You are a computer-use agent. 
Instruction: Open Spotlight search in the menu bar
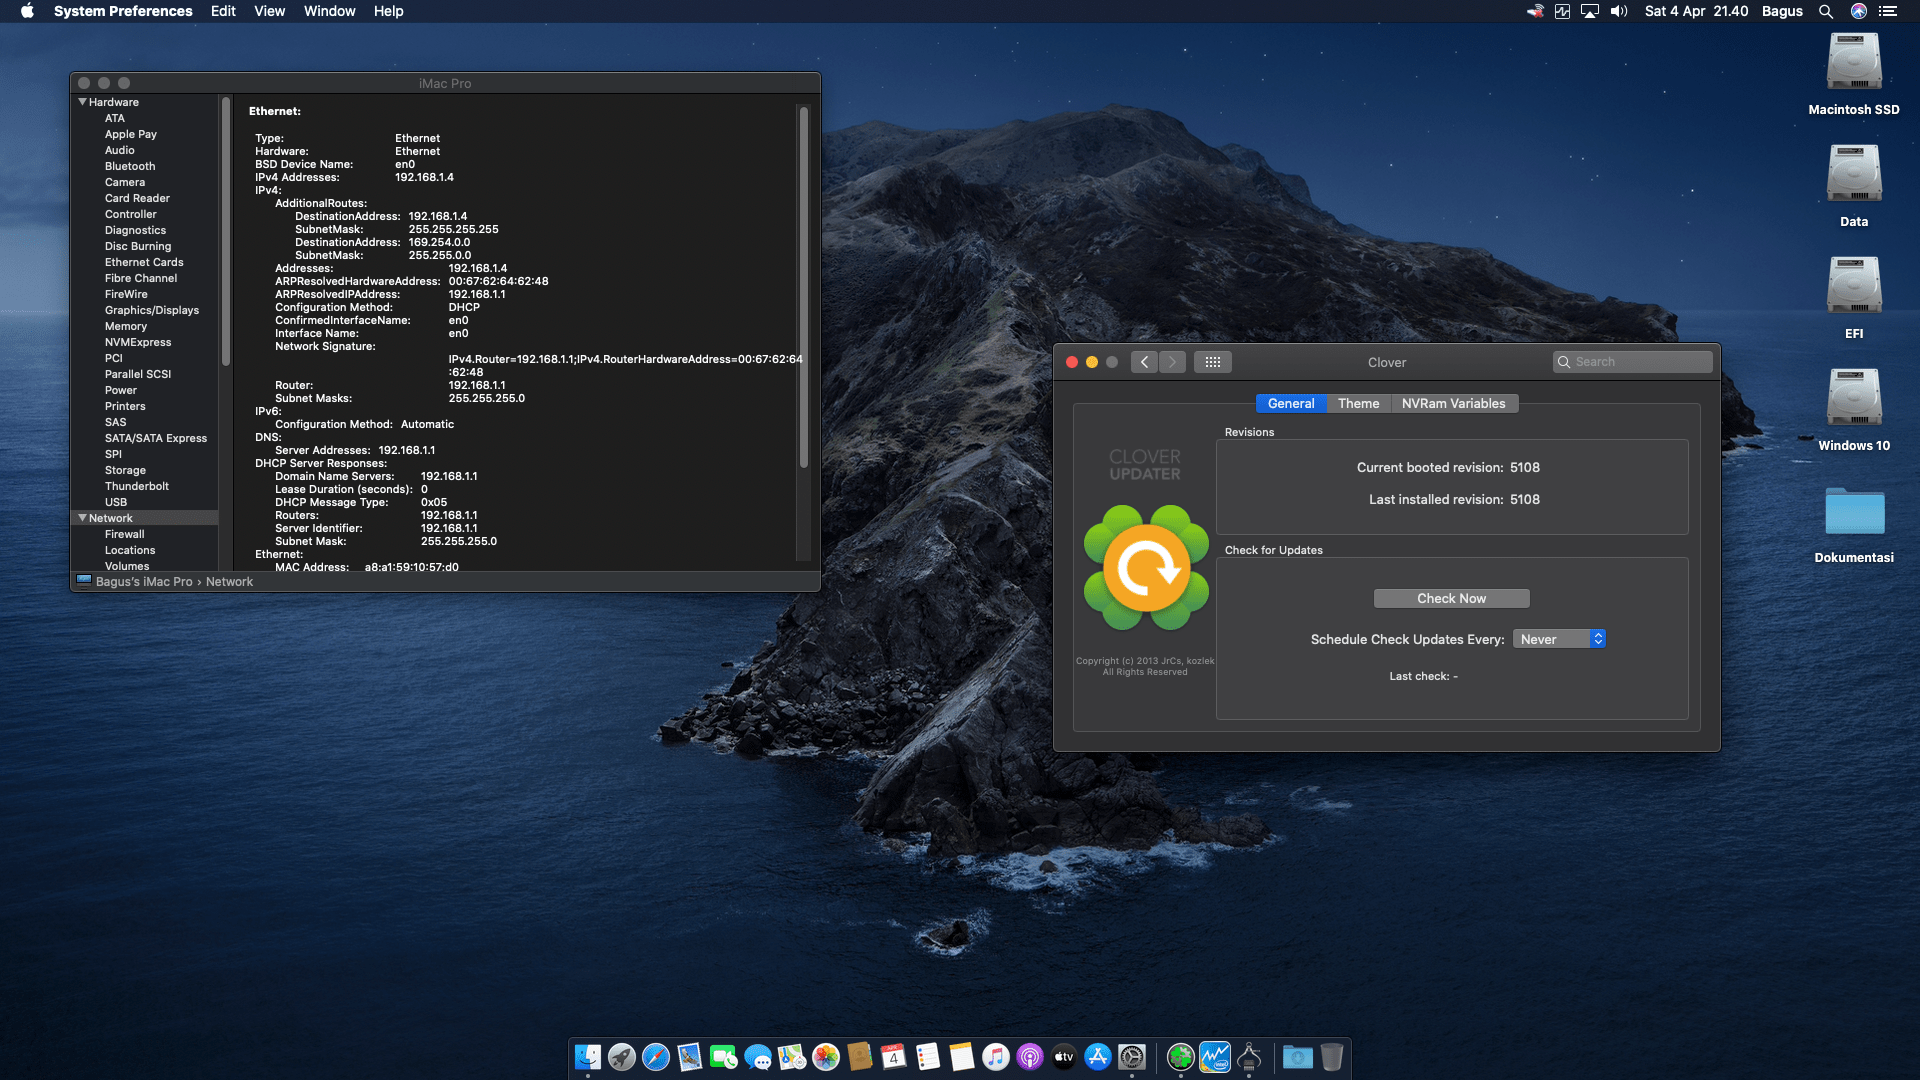(x=1826, y=11)
